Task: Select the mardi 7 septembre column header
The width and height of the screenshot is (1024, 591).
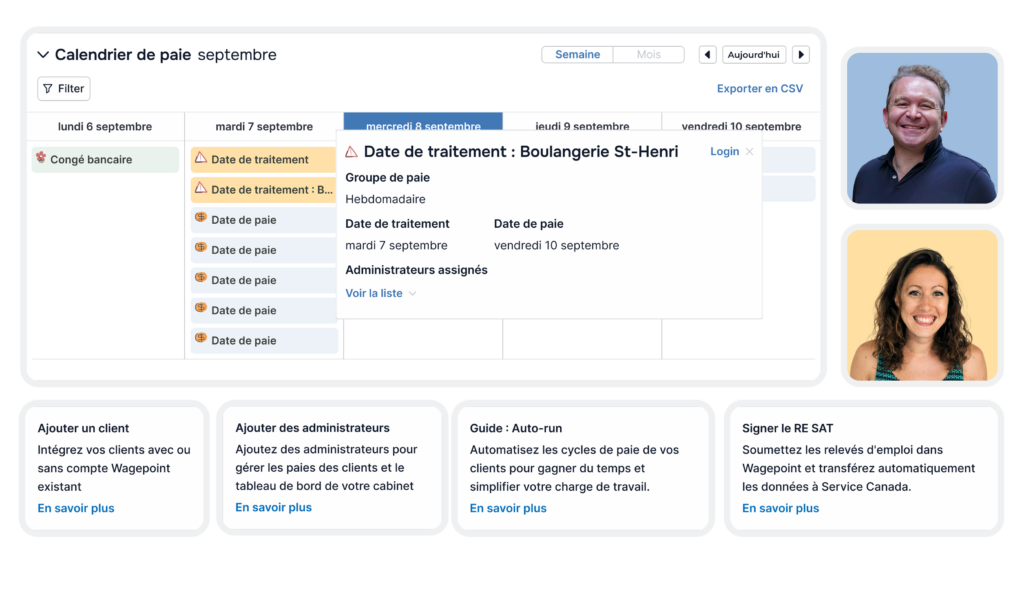Action: point(264,126)
